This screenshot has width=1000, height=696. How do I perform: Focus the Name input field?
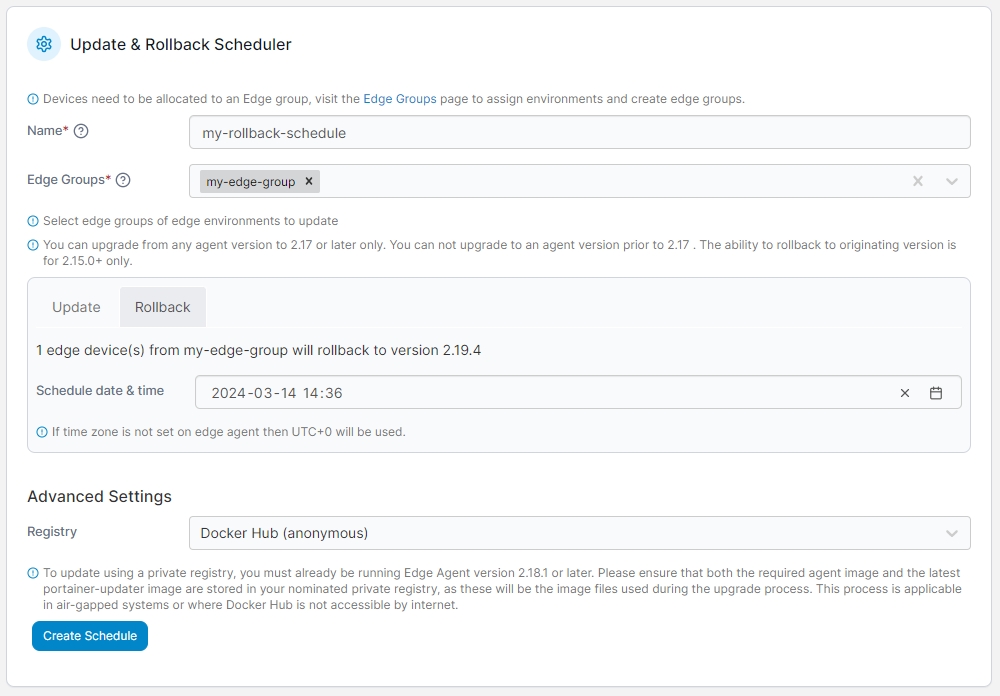point(580,133)
